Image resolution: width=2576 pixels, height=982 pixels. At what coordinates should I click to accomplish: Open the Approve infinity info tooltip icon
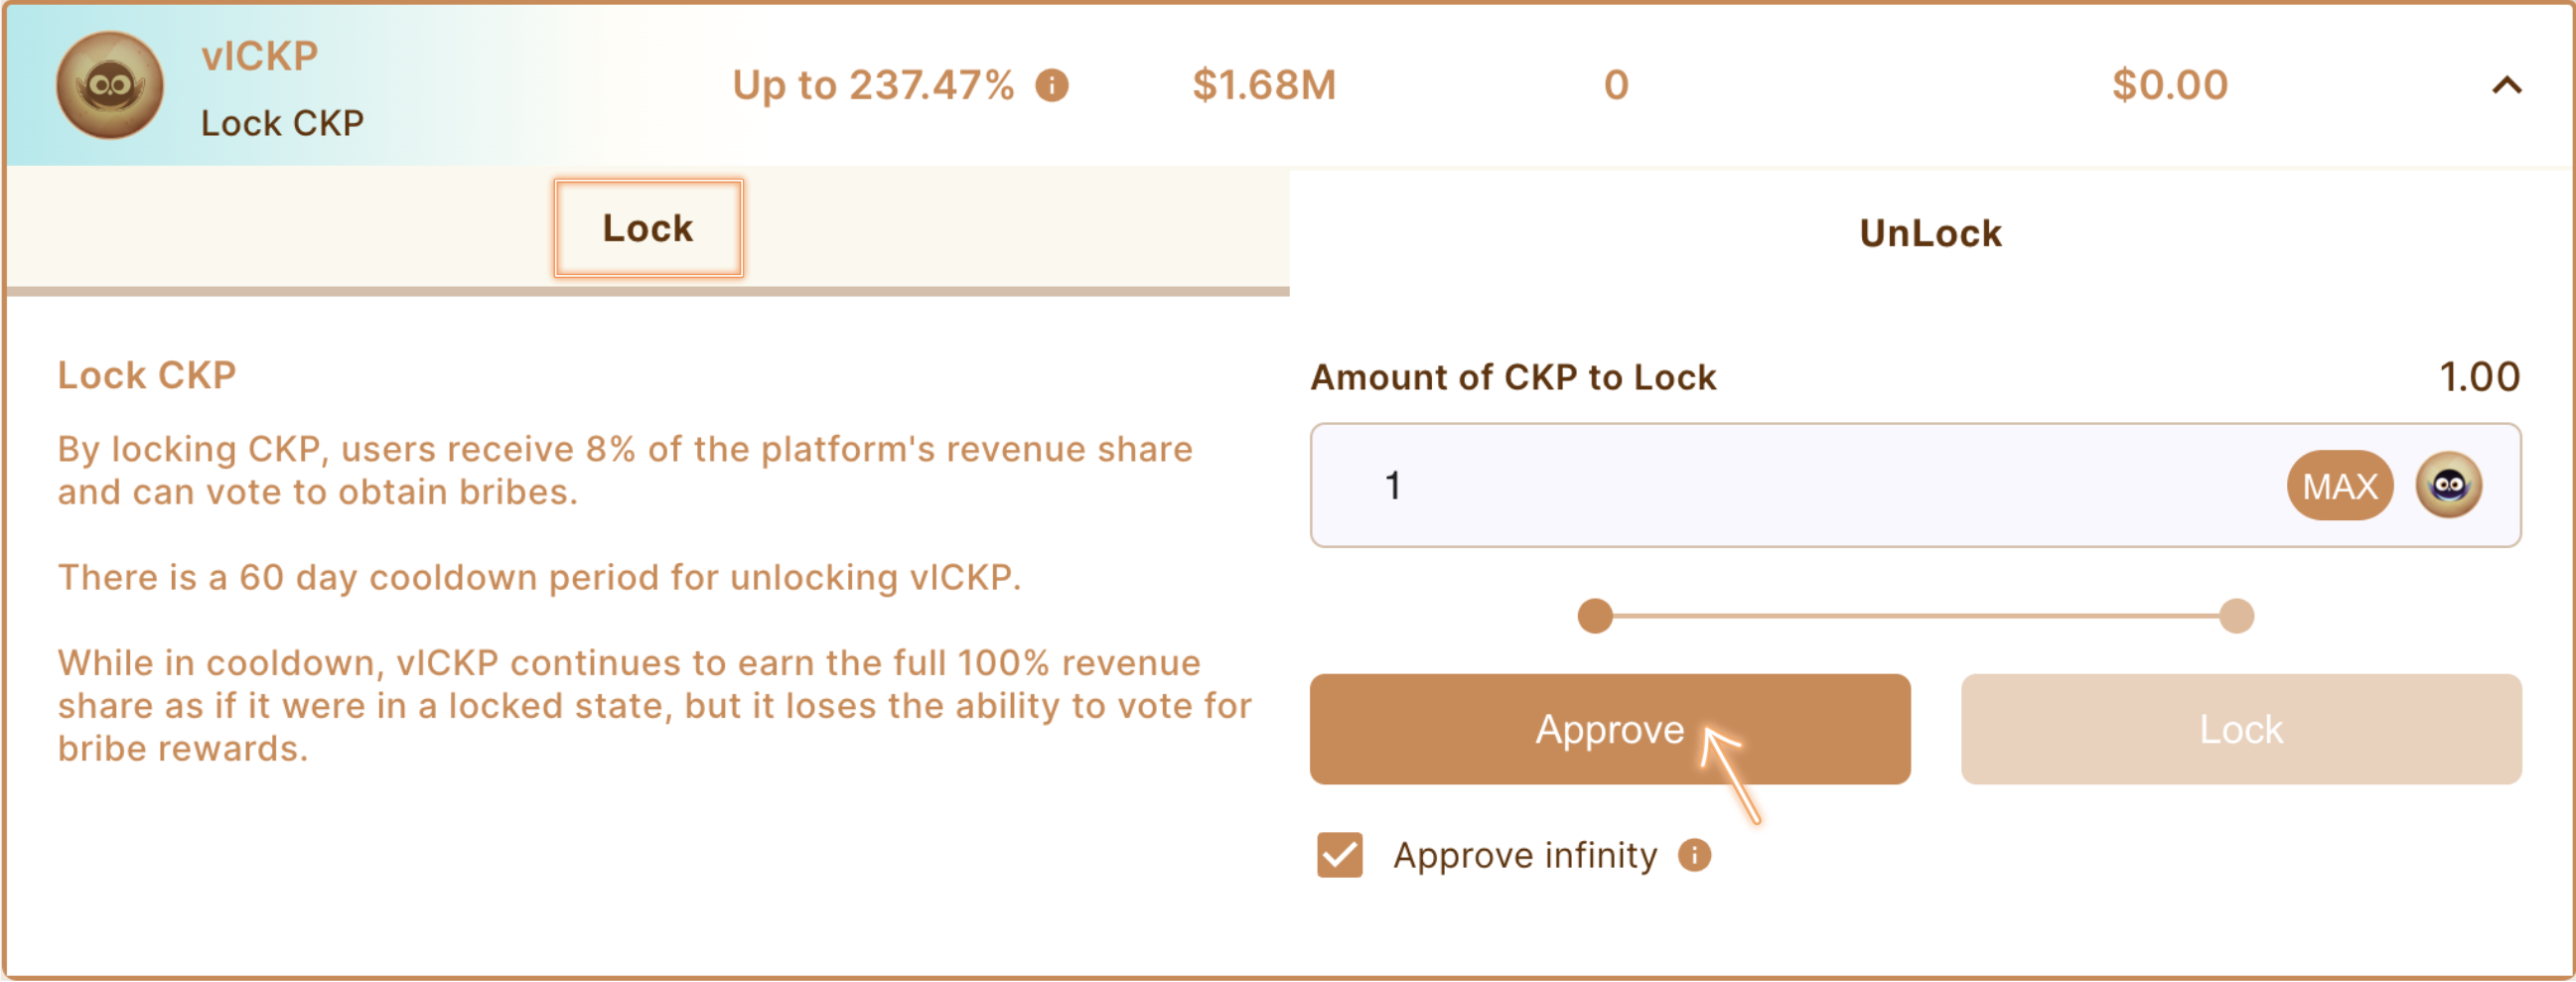click(1694, 856)
